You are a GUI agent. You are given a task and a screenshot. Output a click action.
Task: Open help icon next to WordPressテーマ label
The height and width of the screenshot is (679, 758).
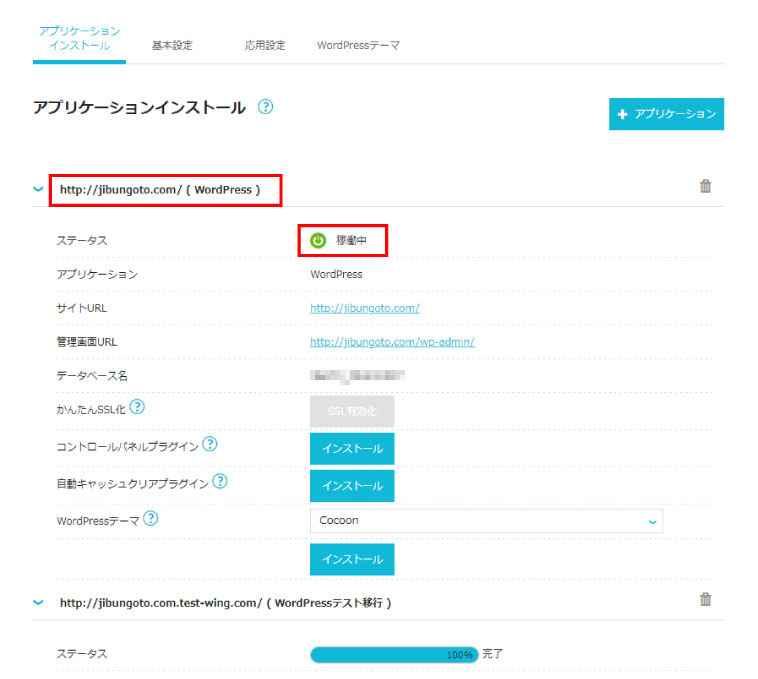[x=151, y=518]
